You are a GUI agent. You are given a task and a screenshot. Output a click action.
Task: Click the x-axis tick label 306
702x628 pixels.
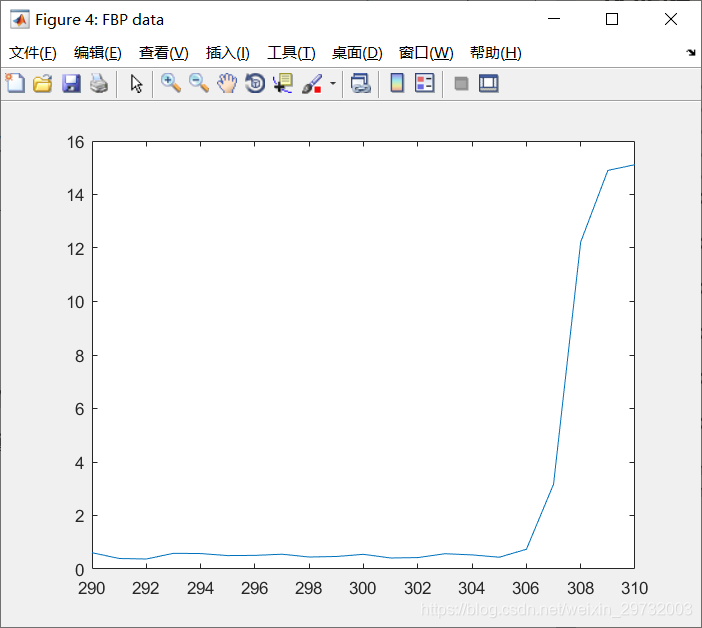[x=526, y=588]
